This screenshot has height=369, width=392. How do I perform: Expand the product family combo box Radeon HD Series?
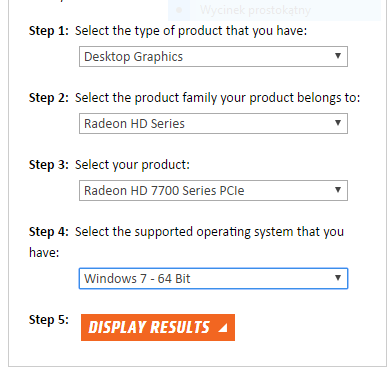coord(213,124)
